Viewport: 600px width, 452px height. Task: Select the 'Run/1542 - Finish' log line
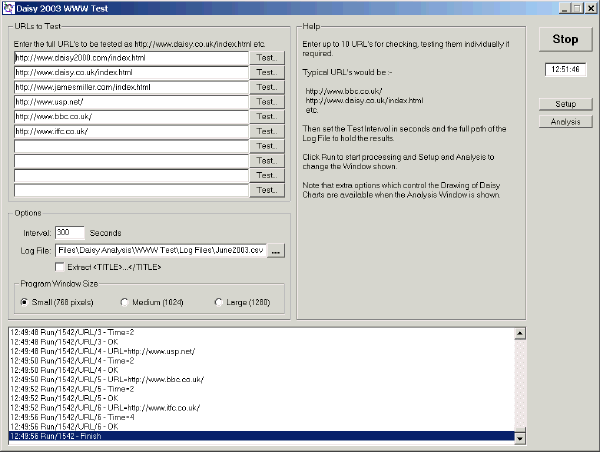[x=261, y=436]
